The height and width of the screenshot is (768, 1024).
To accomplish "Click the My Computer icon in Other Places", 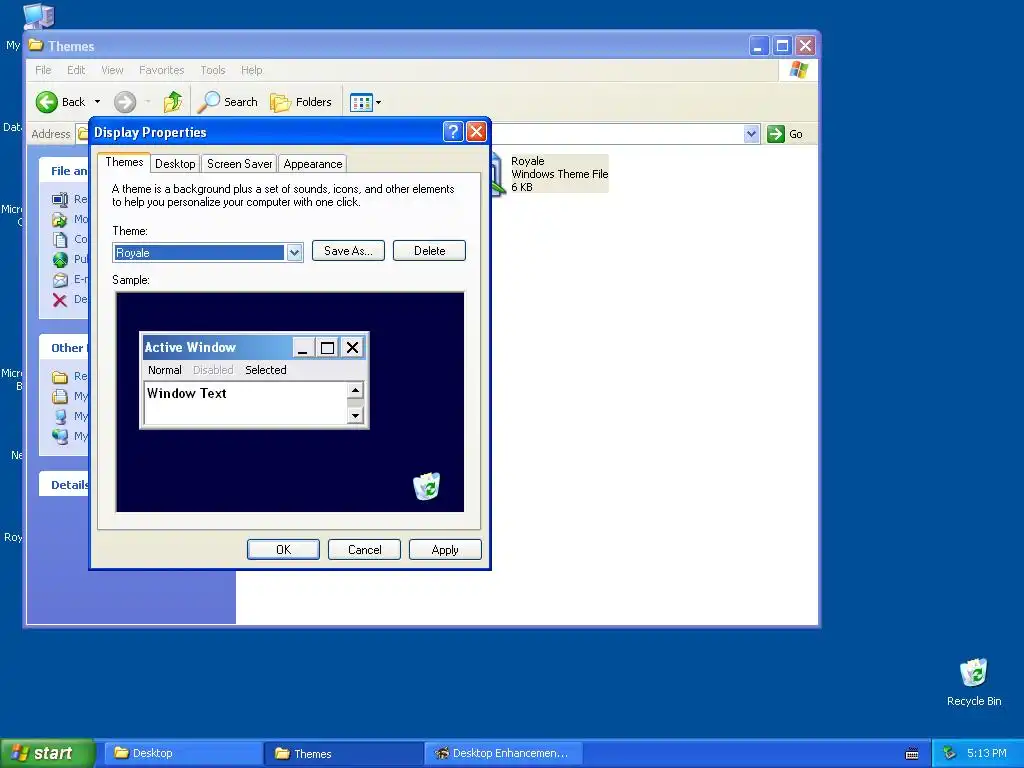I will pos(60,417).
